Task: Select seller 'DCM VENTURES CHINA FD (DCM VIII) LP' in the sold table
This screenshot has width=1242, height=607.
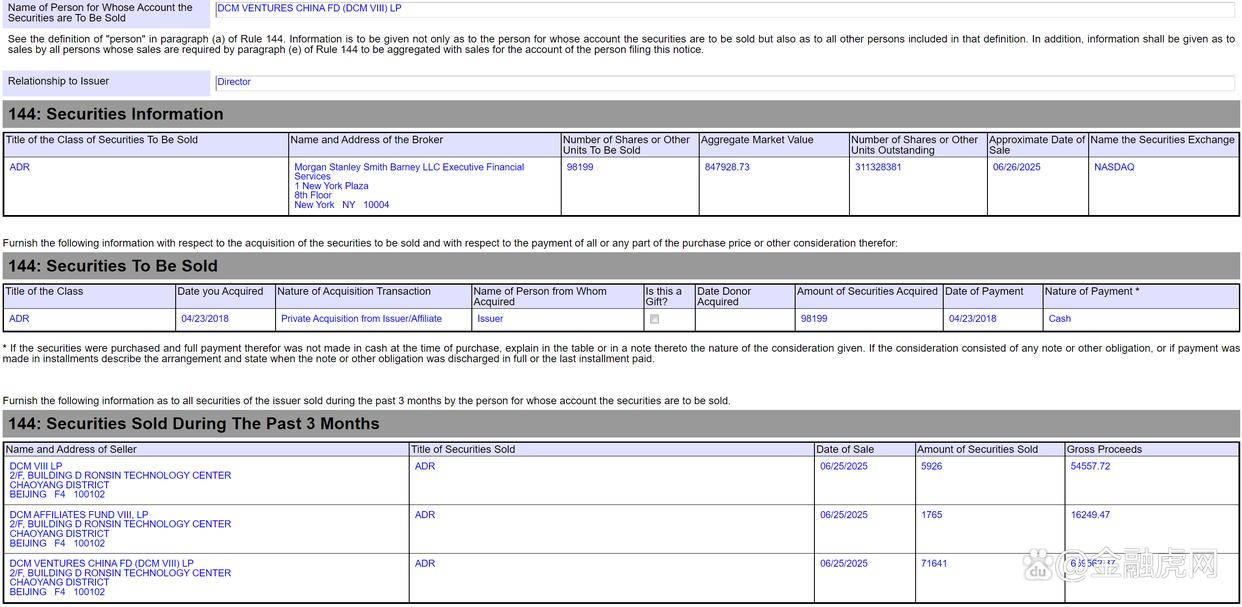Action: (x=102, y=563)
